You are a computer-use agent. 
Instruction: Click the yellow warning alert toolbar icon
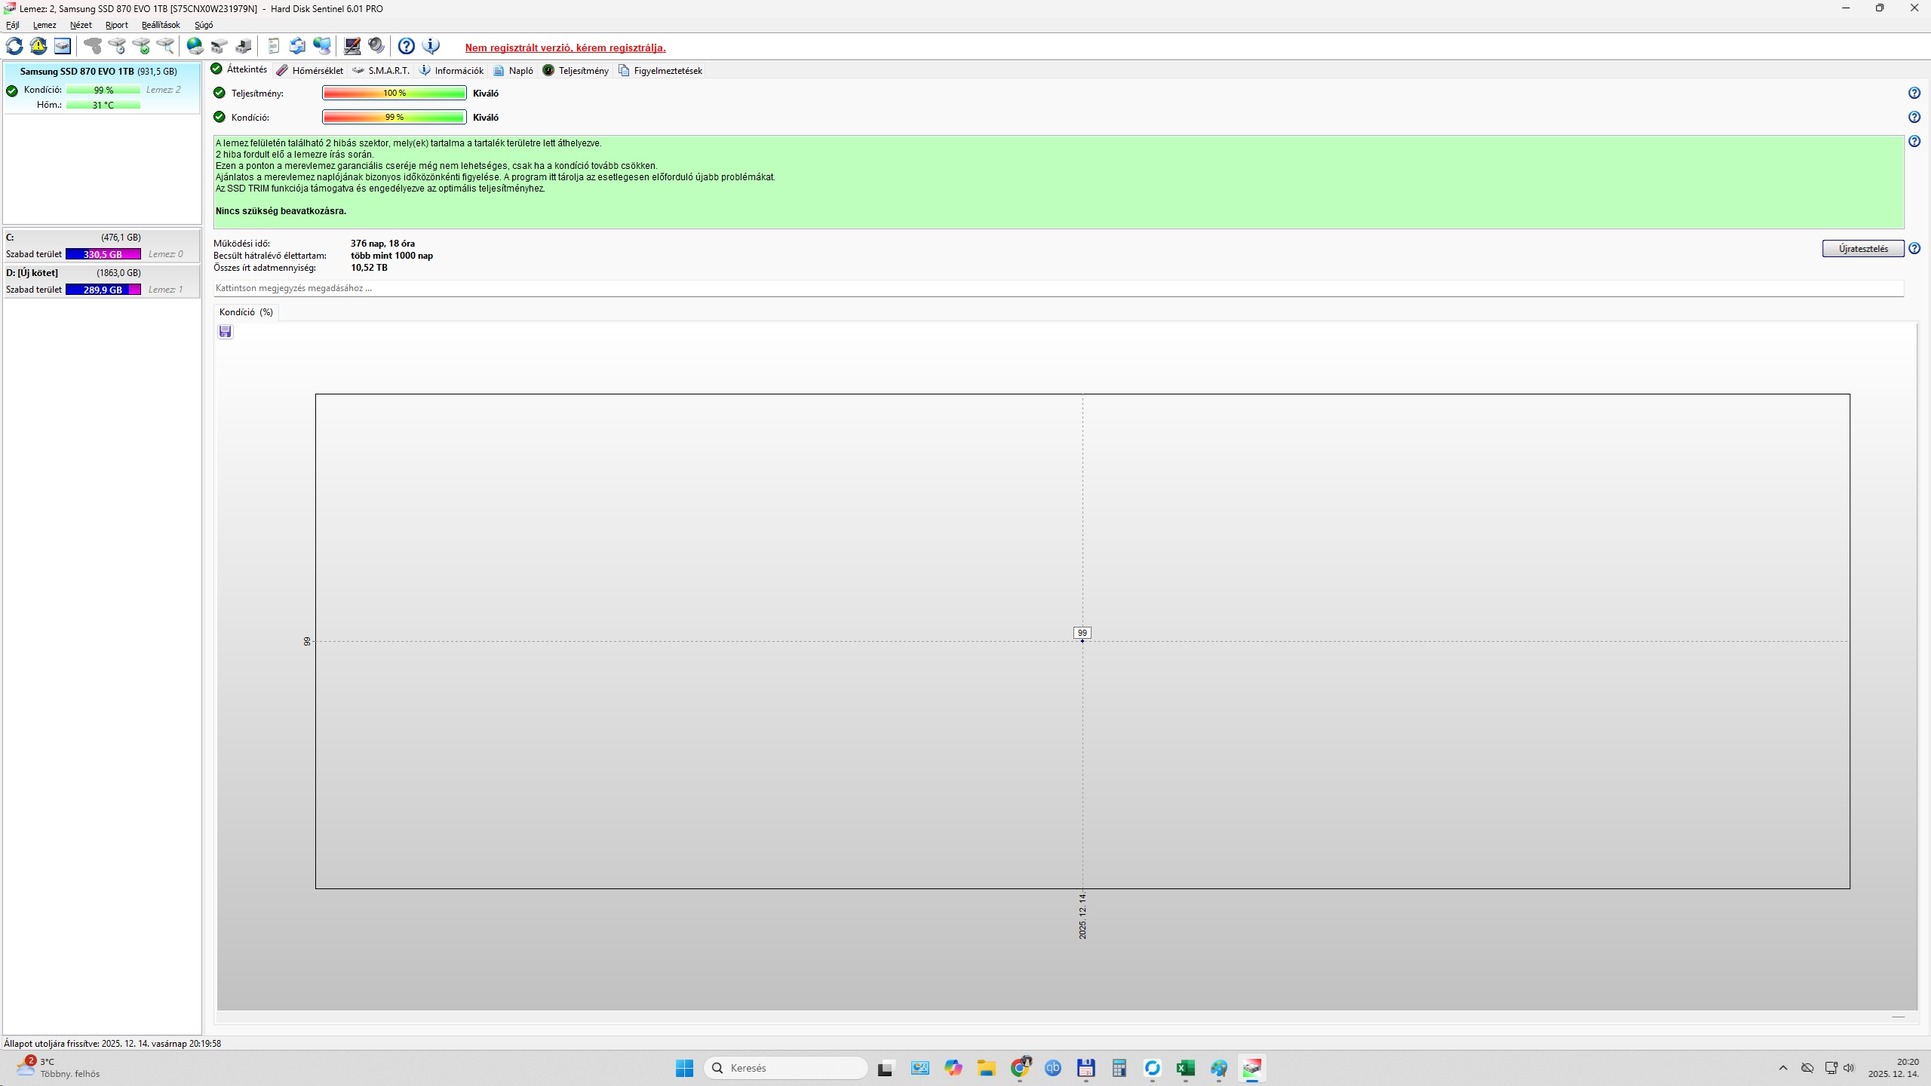tap(38, 46)
